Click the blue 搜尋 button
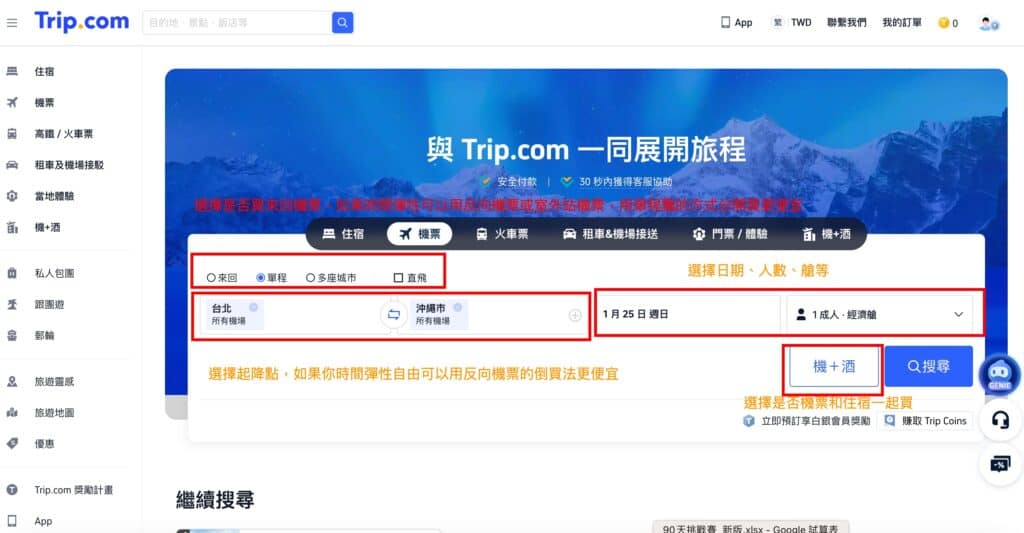The image size is (1024, 533). (929, 366)
